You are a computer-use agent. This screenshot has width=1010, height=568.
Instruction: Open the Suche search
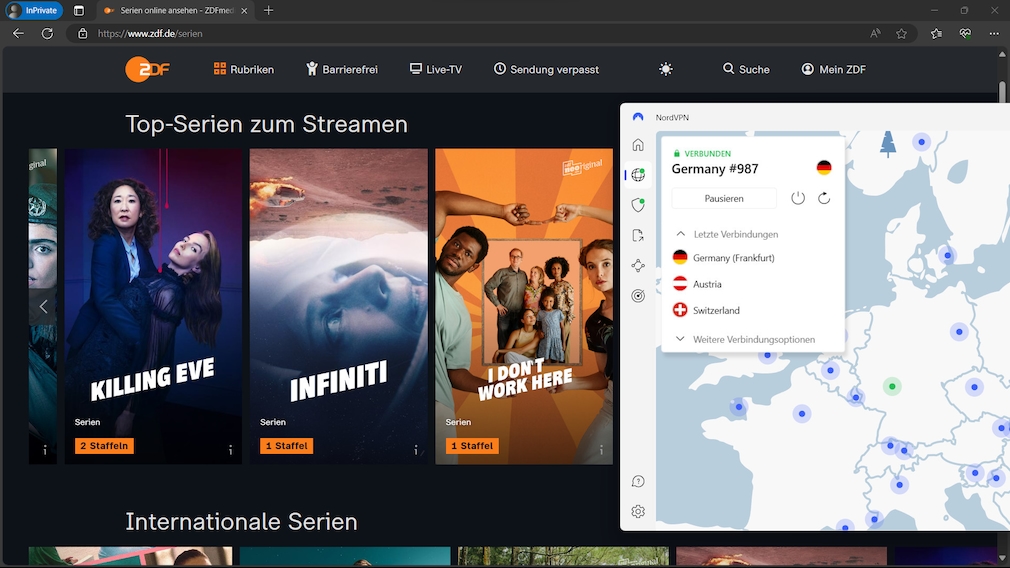(746, 69)
